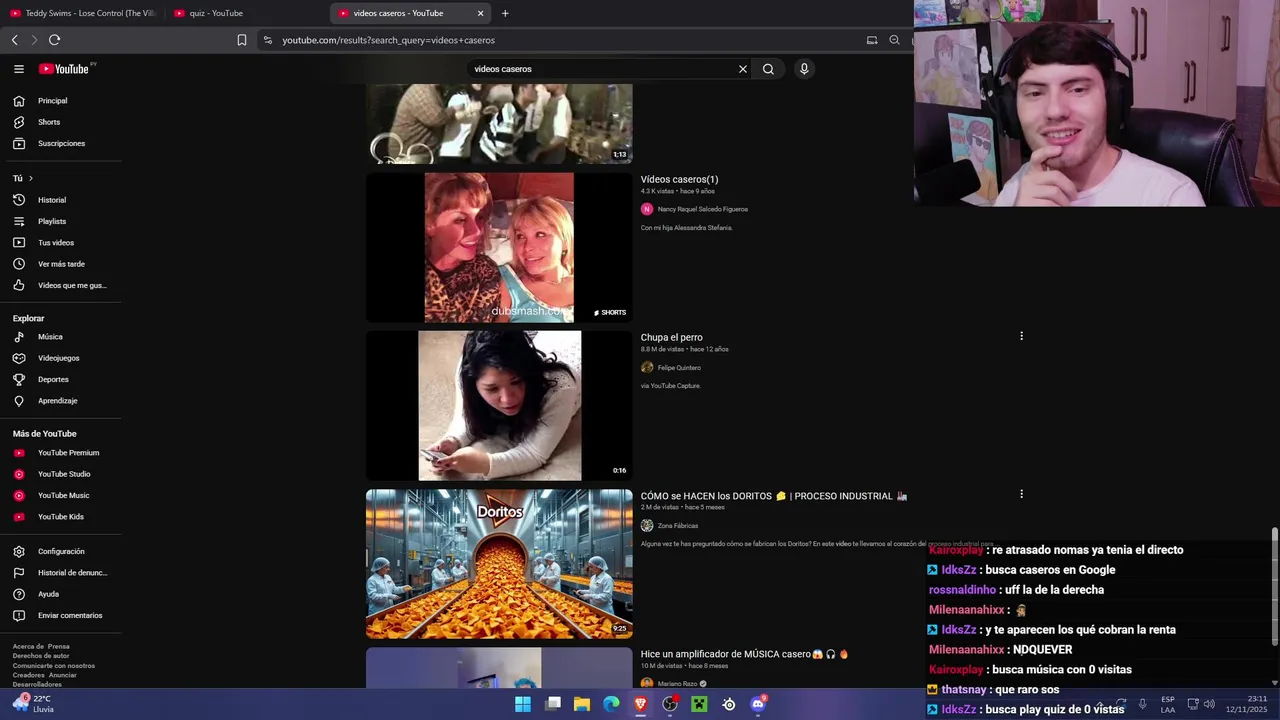Visit Zona Fábricas channel
This screenshot has width=1280, height=720.
678,526
